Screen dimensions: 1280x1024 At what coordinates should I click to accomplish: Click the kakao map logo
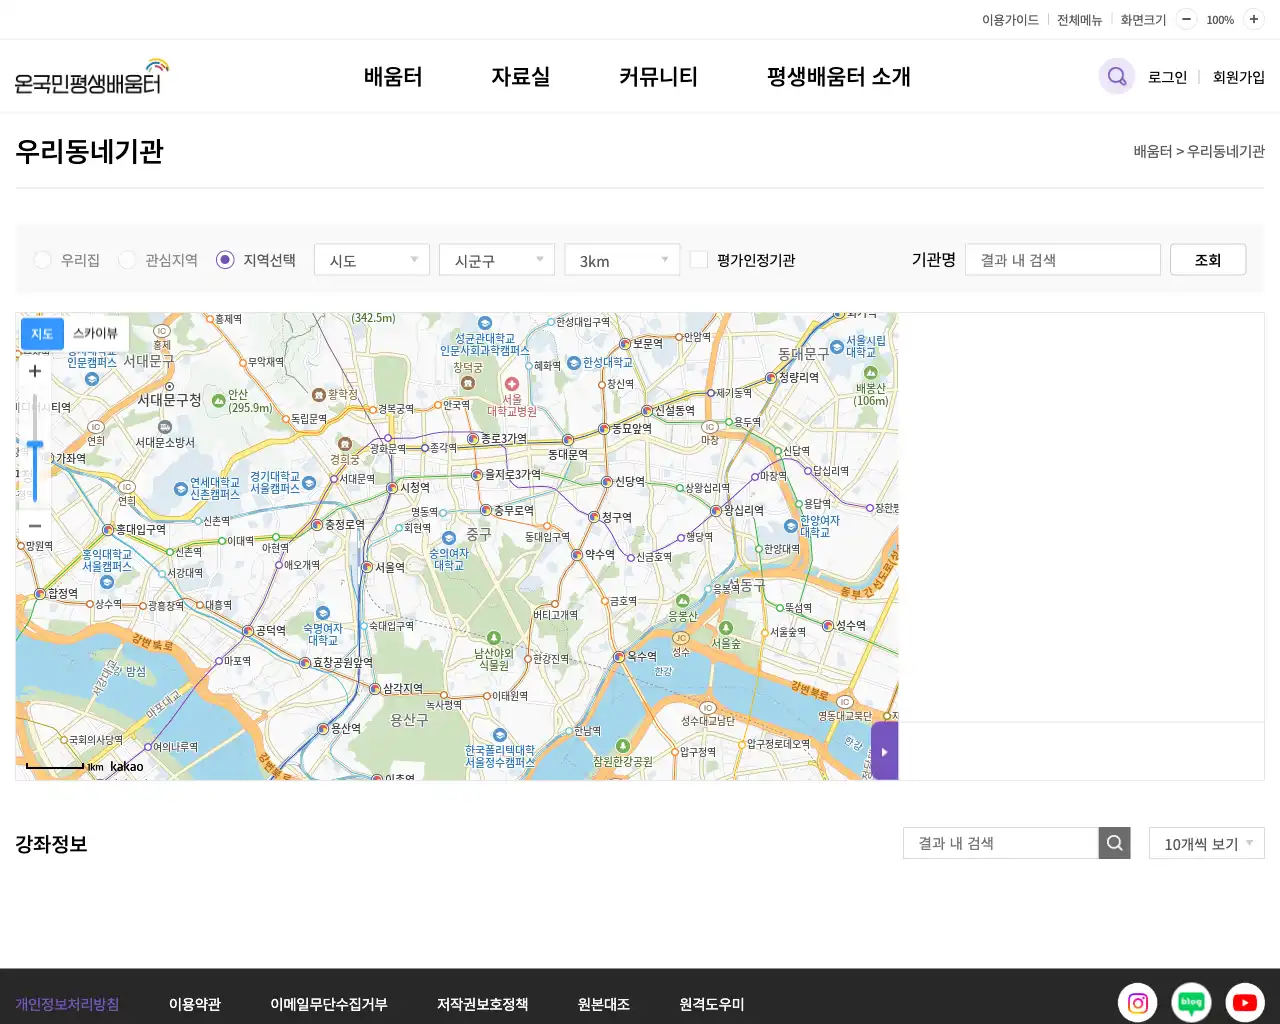click(x=127, y=767)
